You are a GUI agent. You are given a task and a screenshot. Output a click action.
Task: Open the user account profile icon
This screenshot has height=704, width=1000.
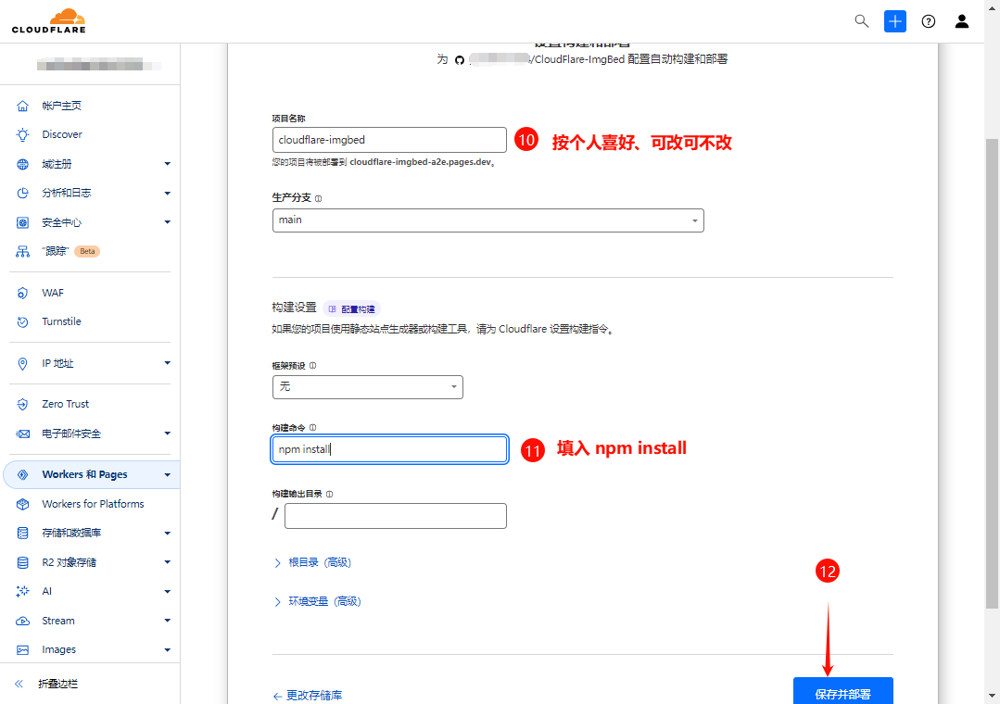(962, 21)
